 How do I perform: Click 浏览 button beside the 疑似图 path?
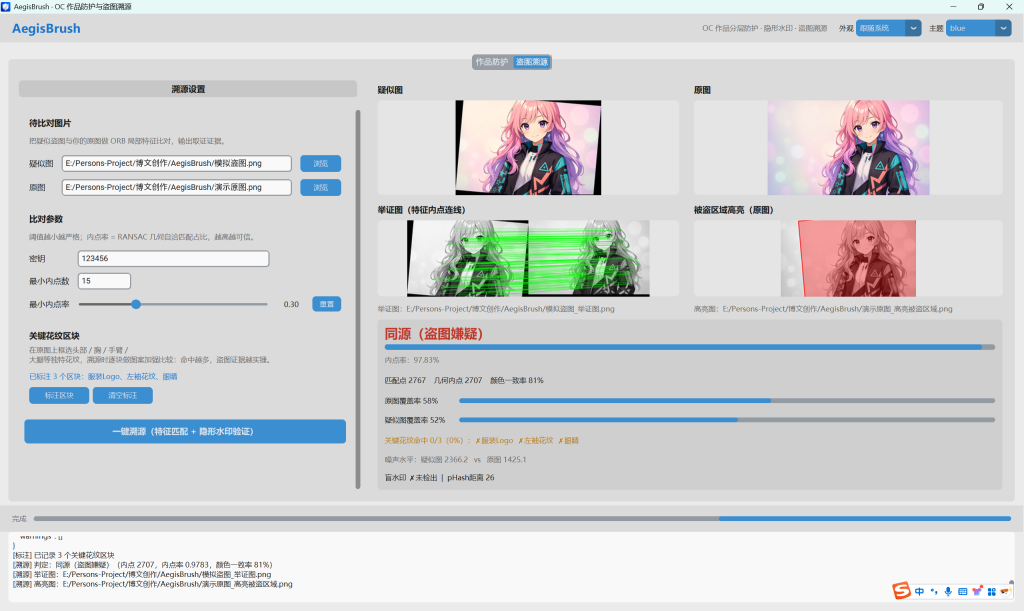pyautogui.click(x=321, y=163)
